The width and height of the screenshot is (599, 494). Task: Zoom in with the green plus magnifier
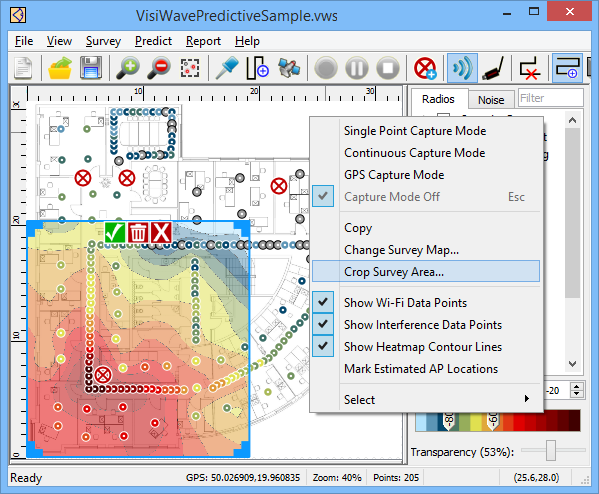[128, 69]
